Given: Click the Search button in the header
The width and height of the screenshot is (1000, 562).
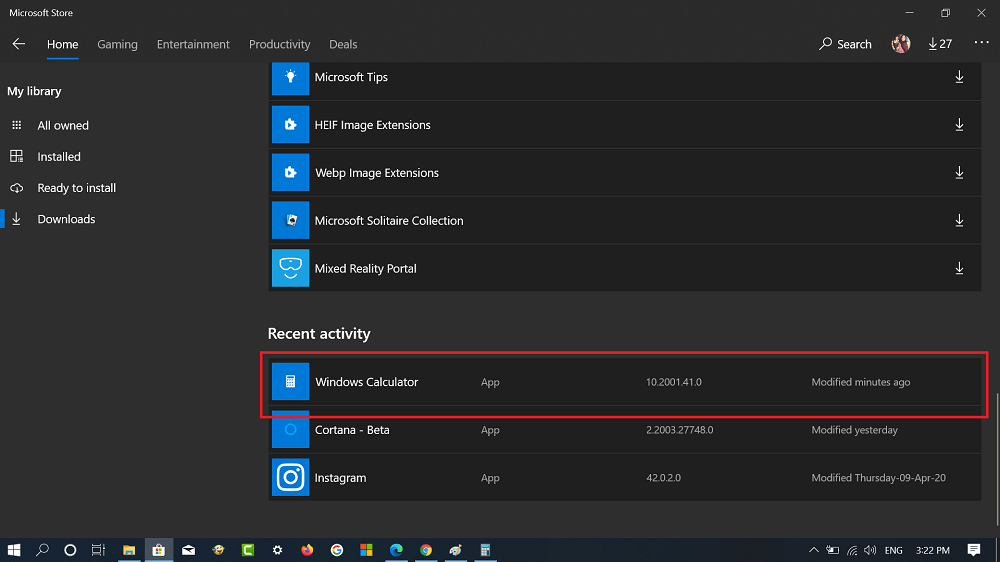Looking at the screenshot, I should point(845,44).
